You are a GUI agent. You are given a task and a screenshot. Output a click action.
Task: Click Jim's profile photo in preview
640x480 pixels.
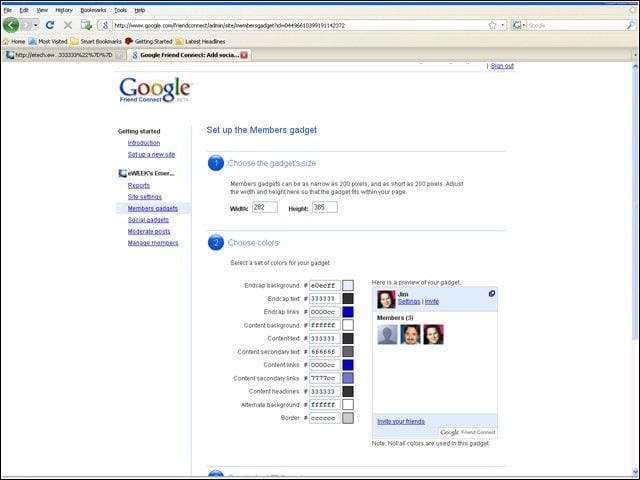(x=386, y=299)
